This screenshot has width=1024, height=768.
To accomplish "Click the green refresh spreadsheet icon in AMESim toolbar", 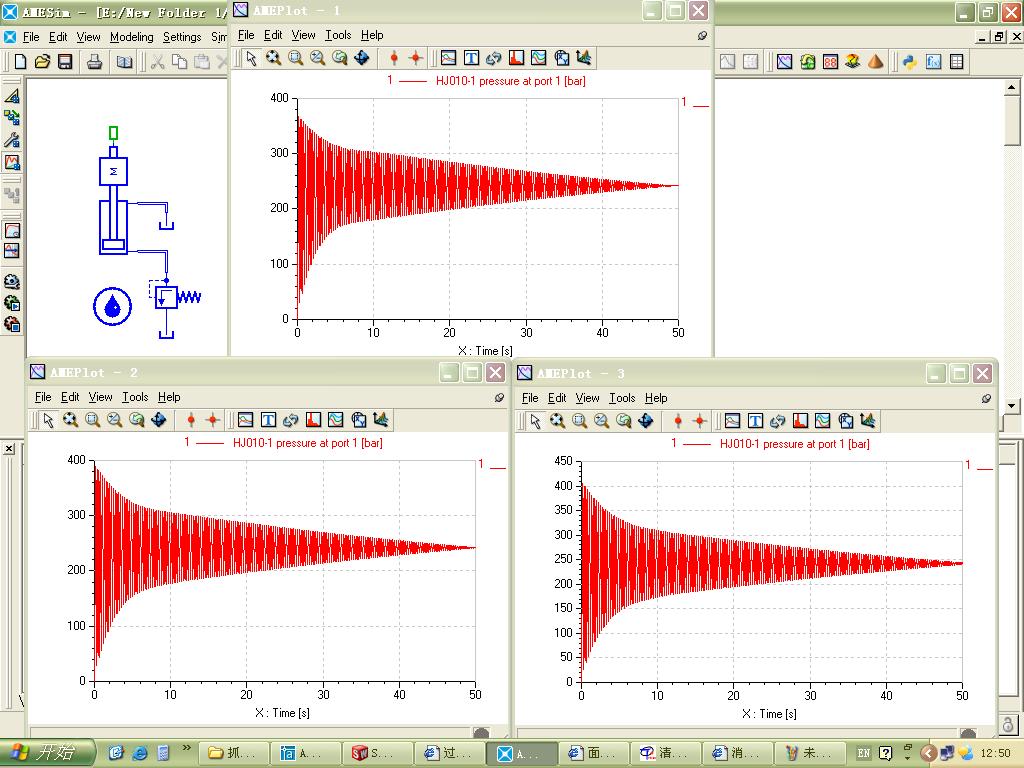I will tap(807, 62).
